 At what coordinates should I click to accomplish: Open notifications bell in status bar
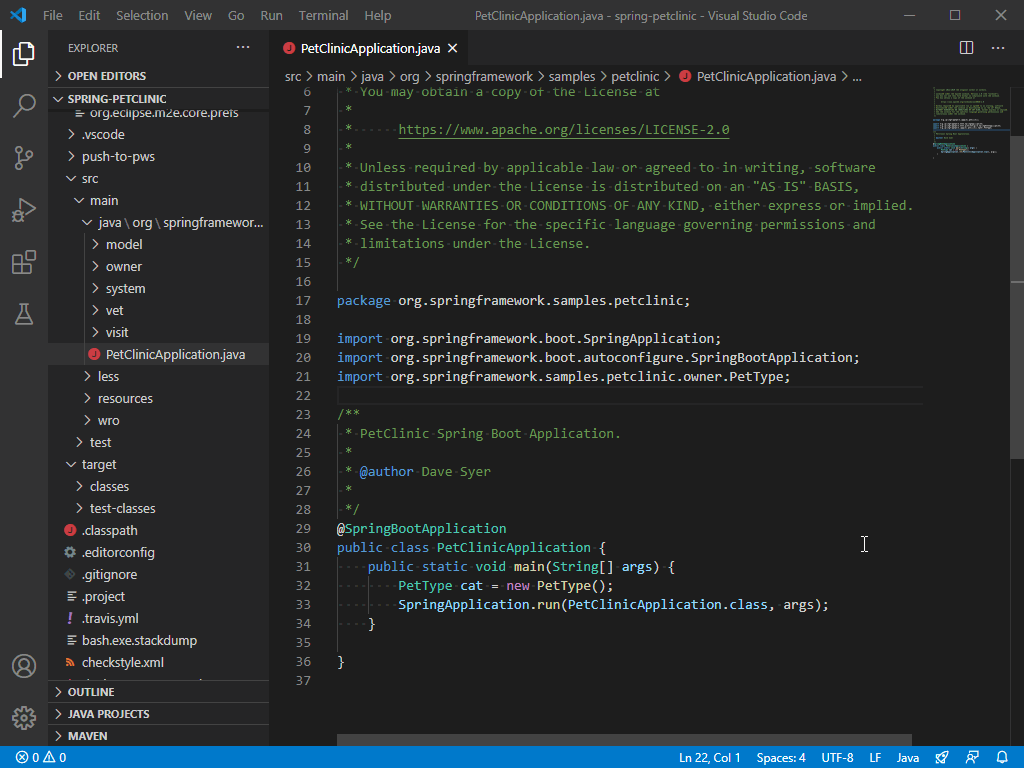[x=1002, y=757]
